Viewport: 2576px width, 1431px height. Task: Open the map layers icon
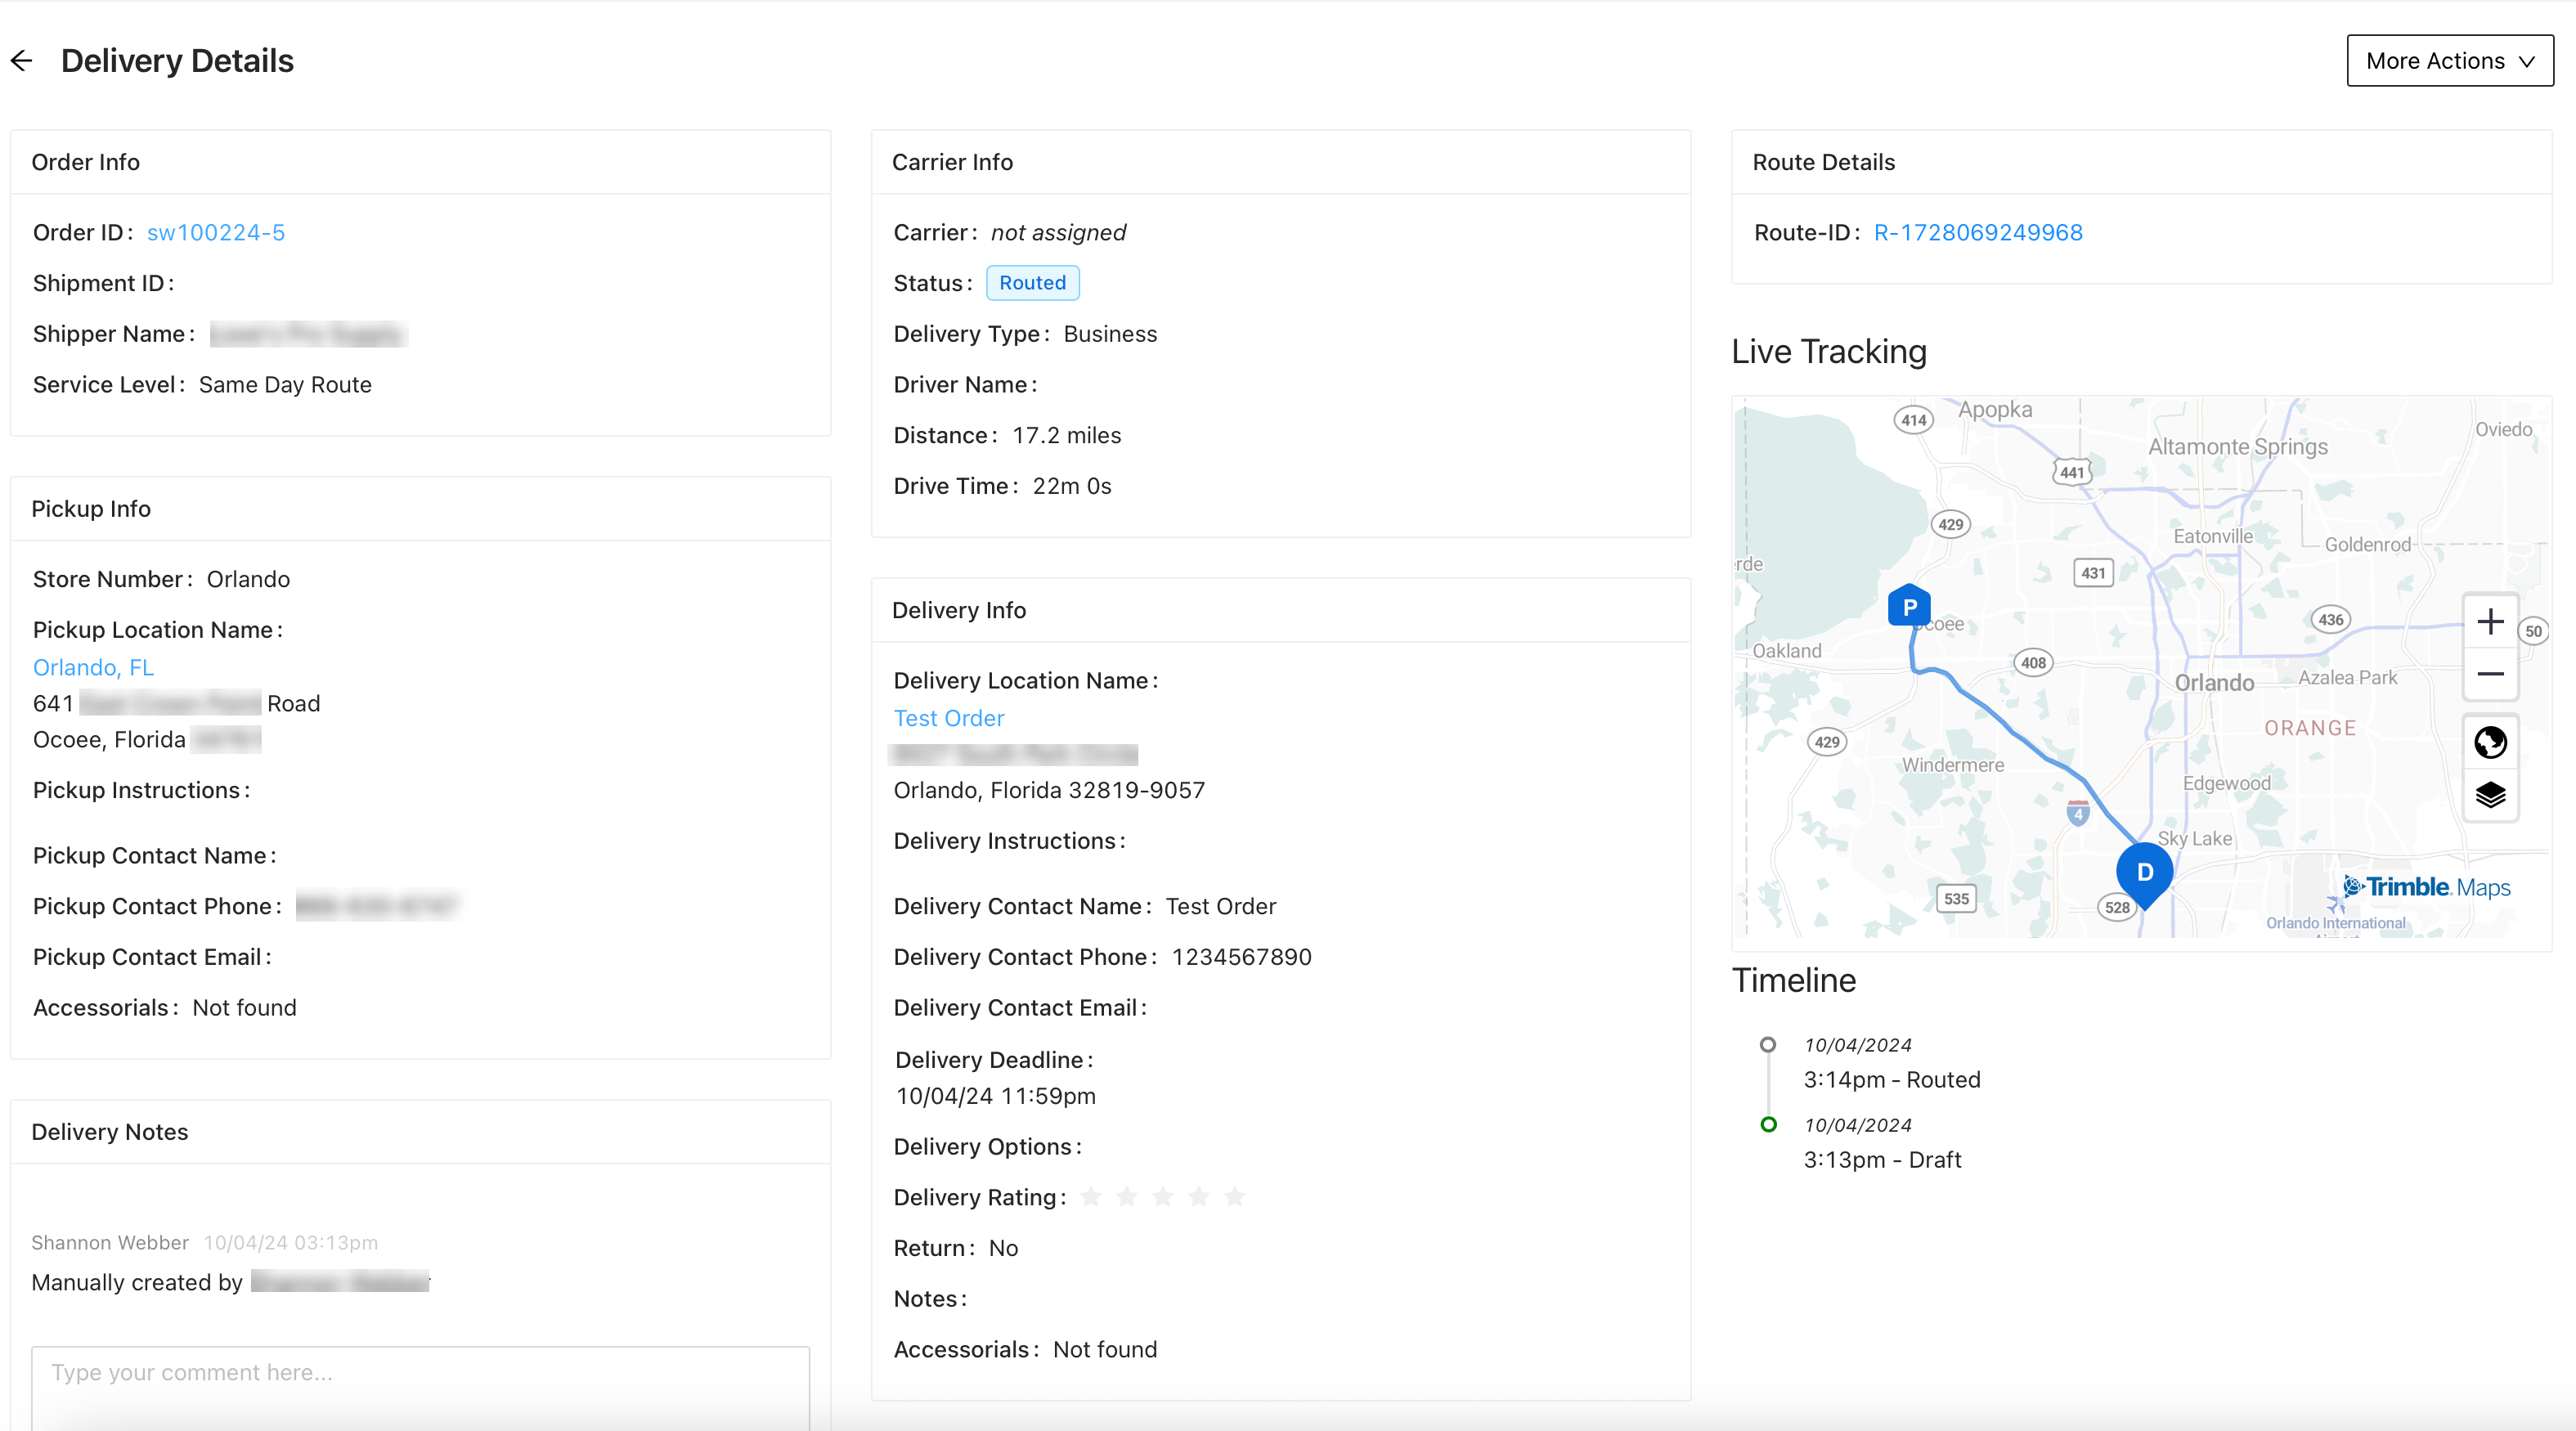(x=2489, y=795)
